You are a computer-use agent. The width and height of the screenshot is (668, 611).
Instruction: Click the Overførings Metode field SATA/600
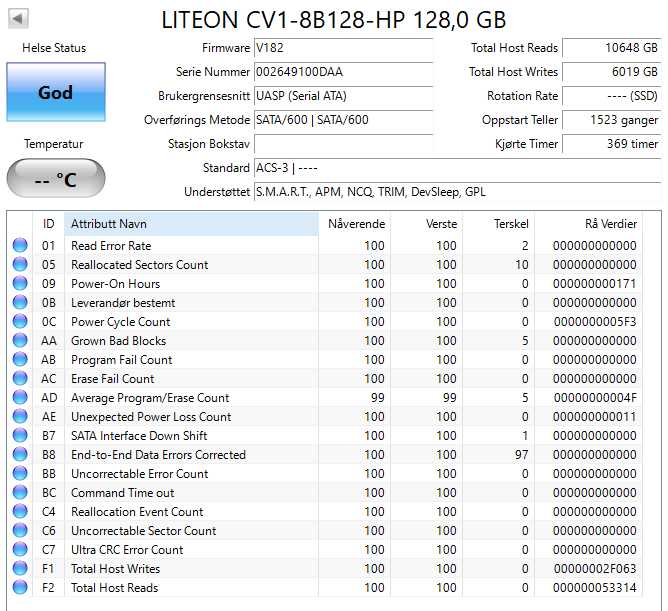coord(343,120)
